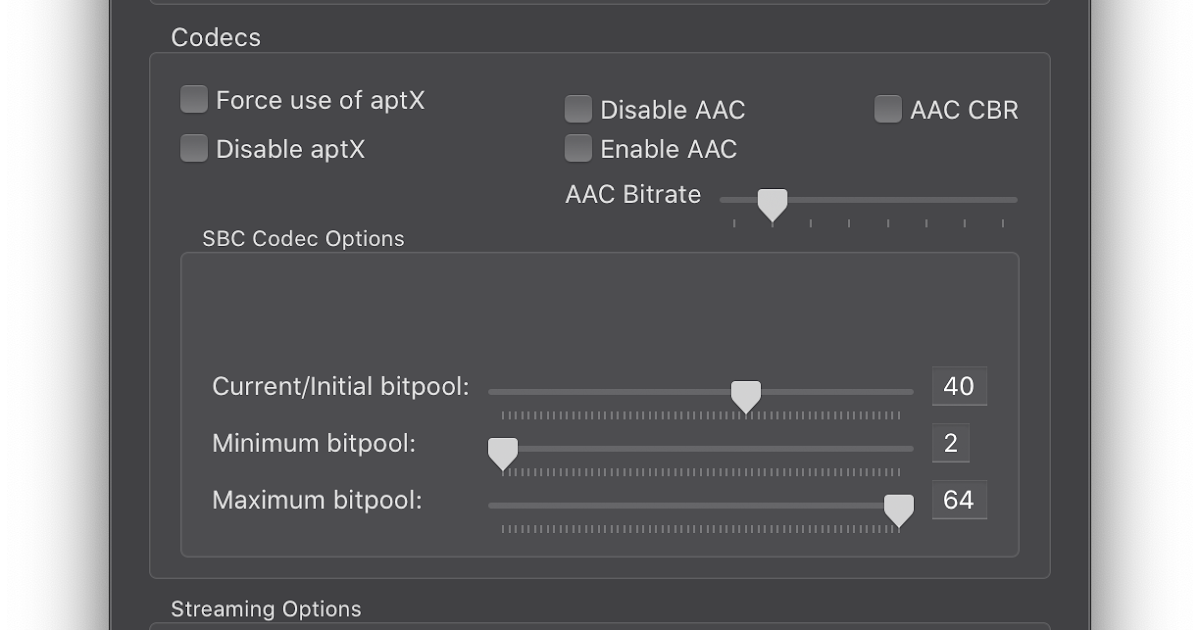
Task: Check the "Enable AAC" option
Action: tap(578, 147)
